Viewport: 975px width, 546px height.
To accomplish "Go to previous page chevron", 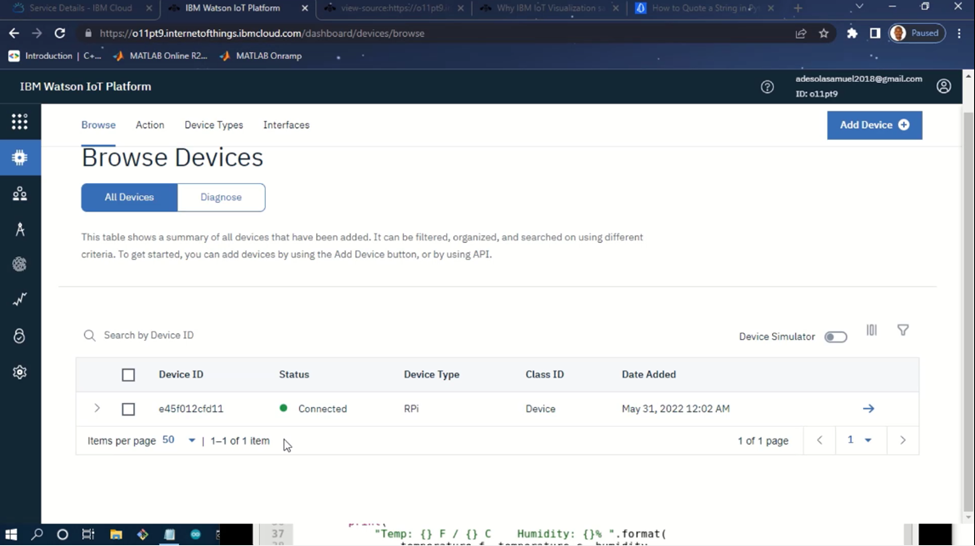I will click(820, 440).
